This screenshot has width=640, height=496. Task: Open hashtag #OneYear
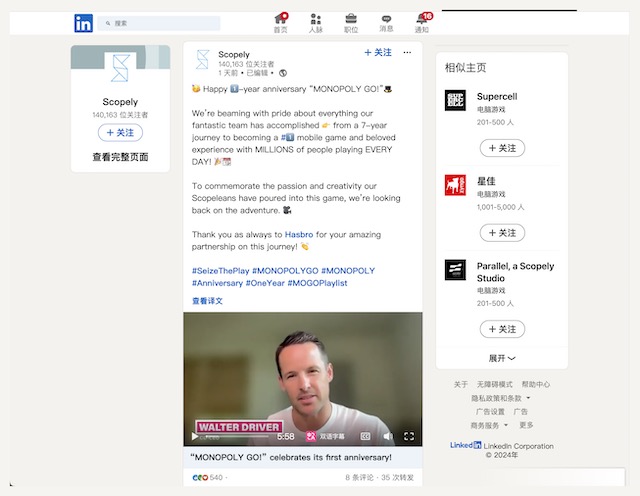click(x=265, y=283)
